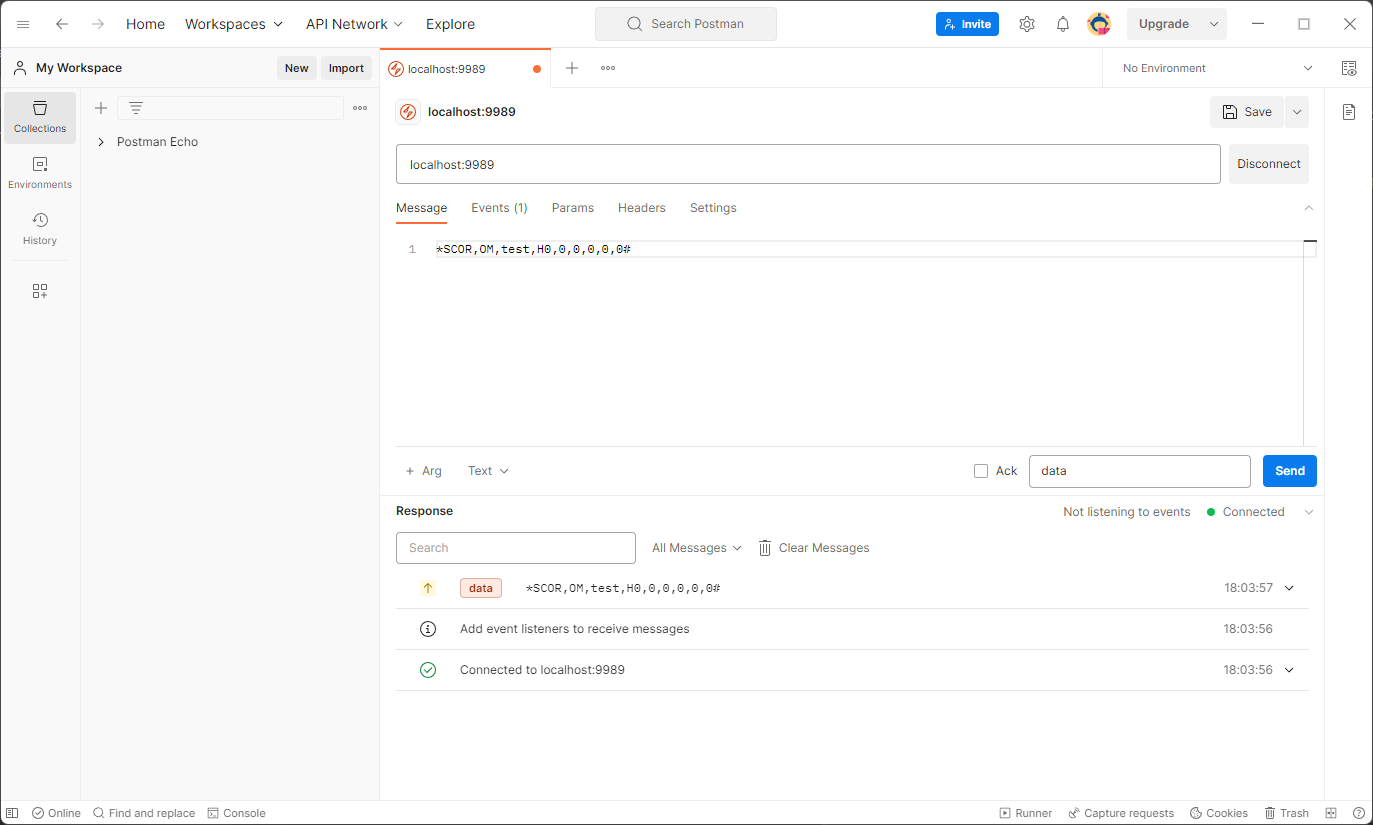Click the Disconnect button
The height and width of the screenshot is (825, 1373).
[1269, 164]
